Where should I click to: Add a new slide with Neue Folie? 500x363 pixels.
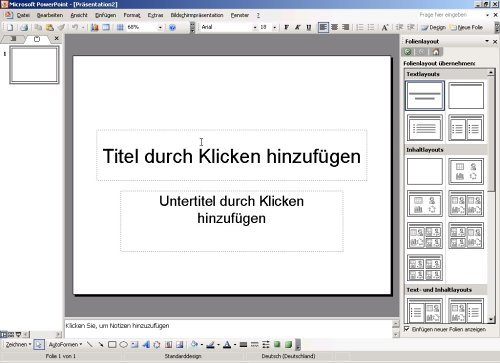[467, 28]
